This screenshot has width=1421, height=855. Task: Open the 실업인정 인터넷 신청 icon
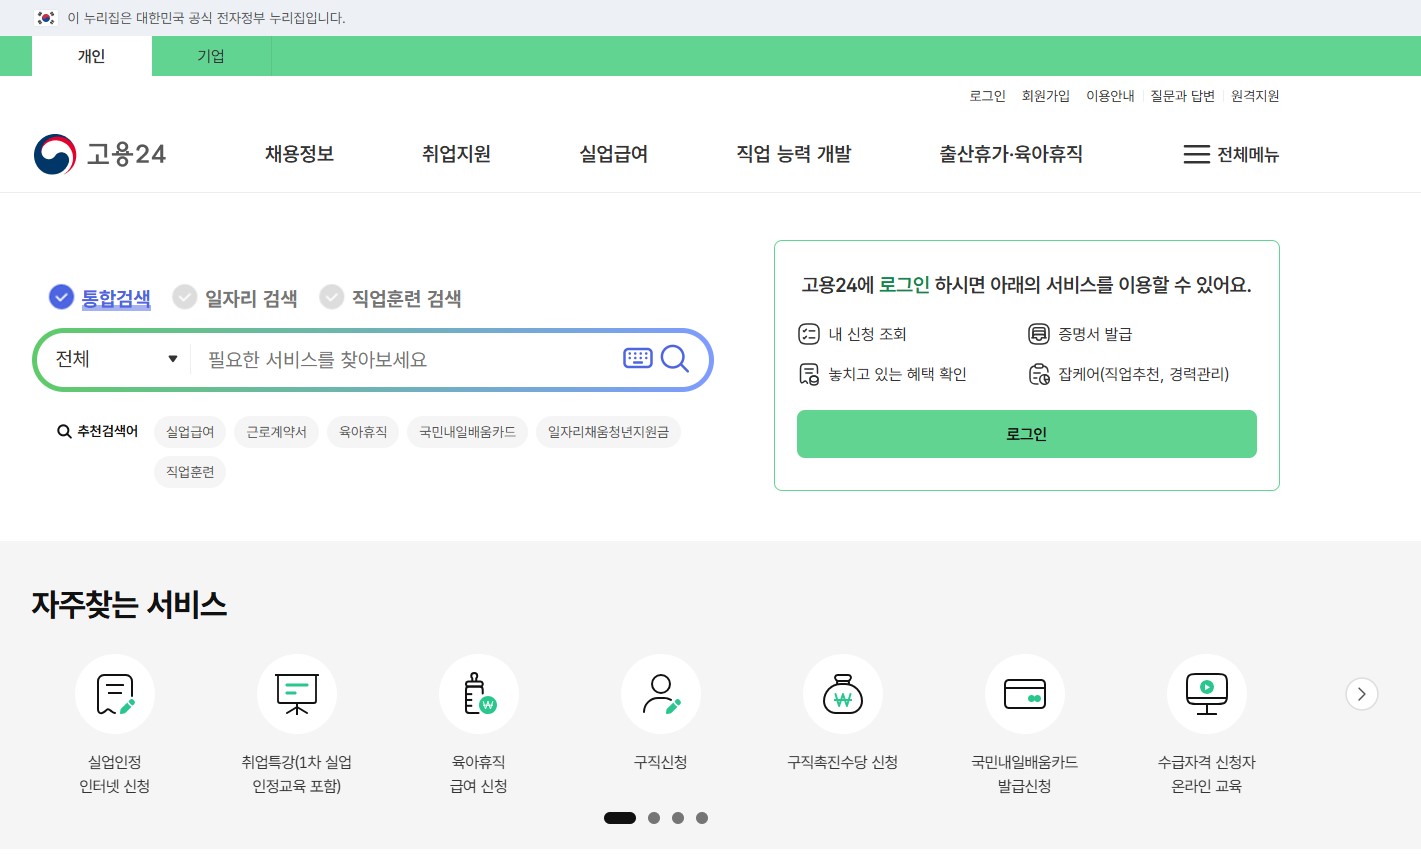(114, 694)
